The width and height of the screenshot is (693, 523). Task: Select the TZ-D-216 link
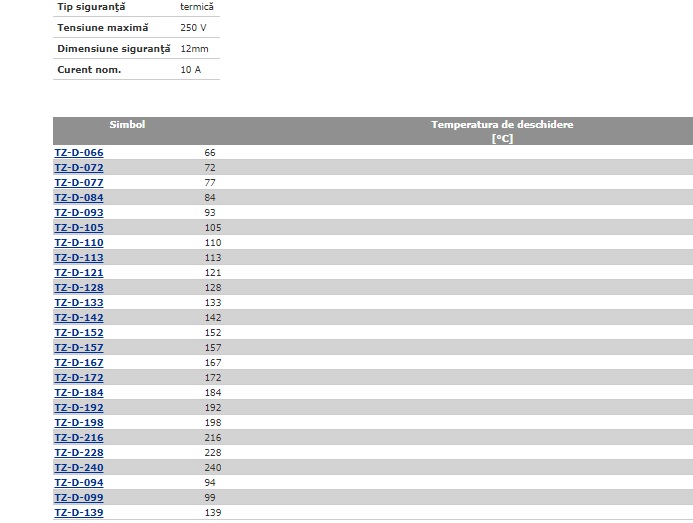(x=79, y=438)
